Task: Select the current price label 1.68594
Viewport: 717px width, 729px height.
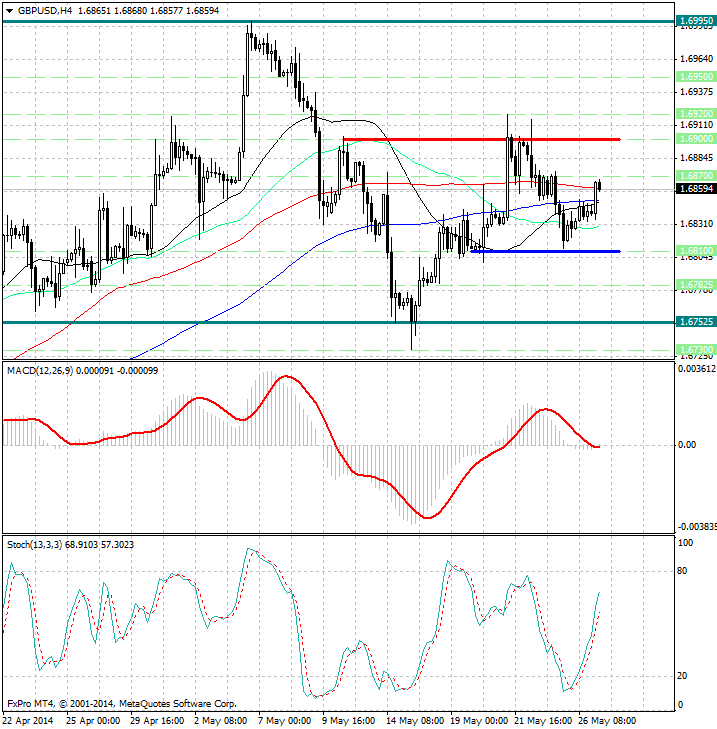Action: click(696, 189)
